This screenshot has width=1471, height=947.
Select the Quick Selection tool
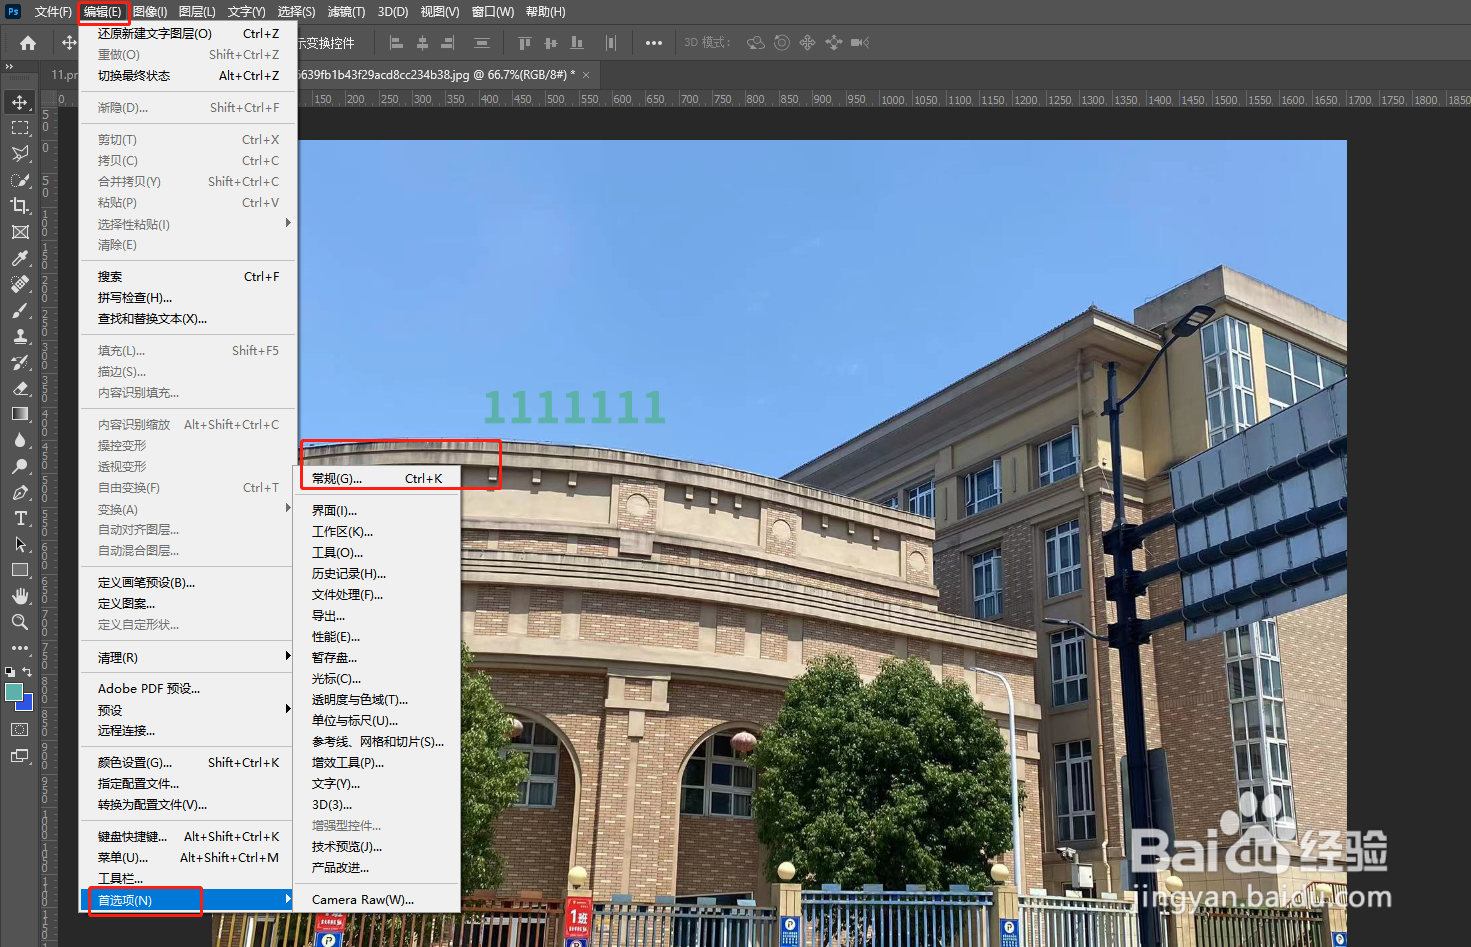pos(20,180)
